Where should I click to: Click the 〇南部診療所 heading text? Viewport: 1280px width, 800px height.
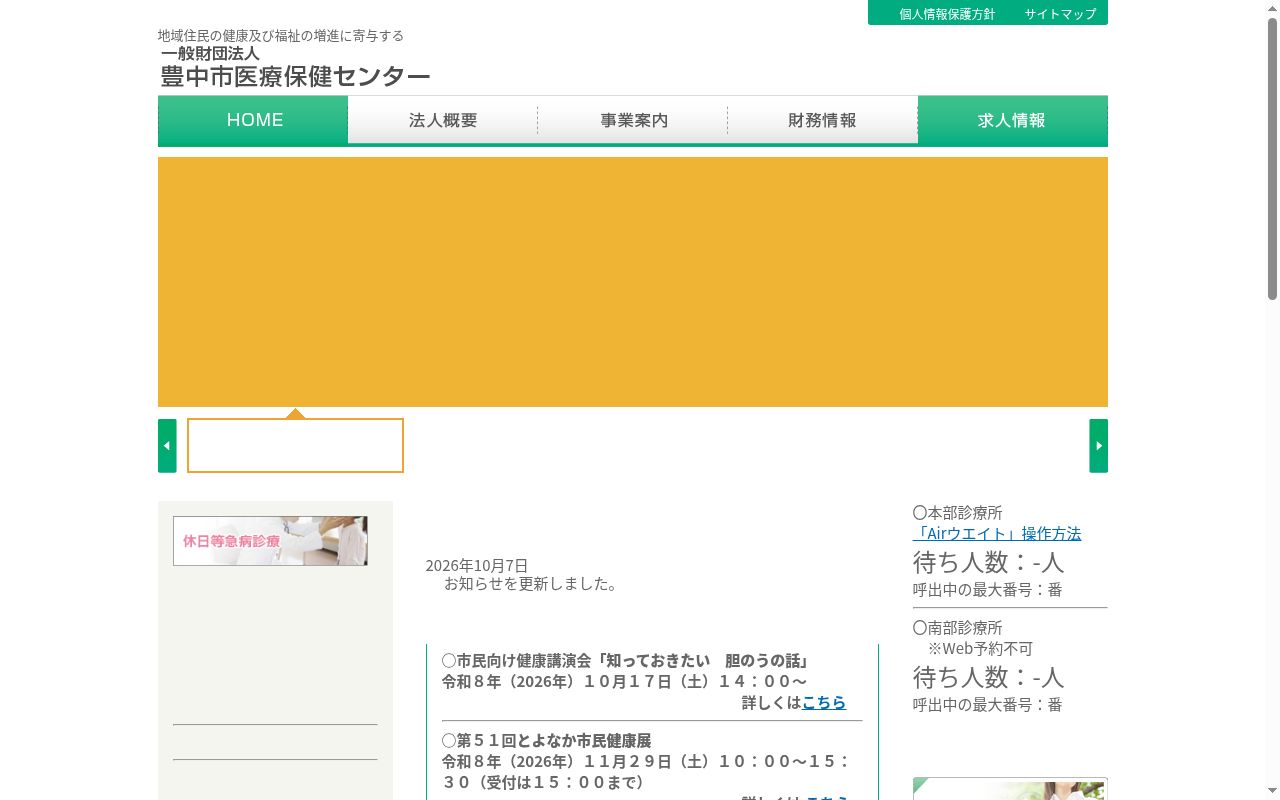[957, 627]
